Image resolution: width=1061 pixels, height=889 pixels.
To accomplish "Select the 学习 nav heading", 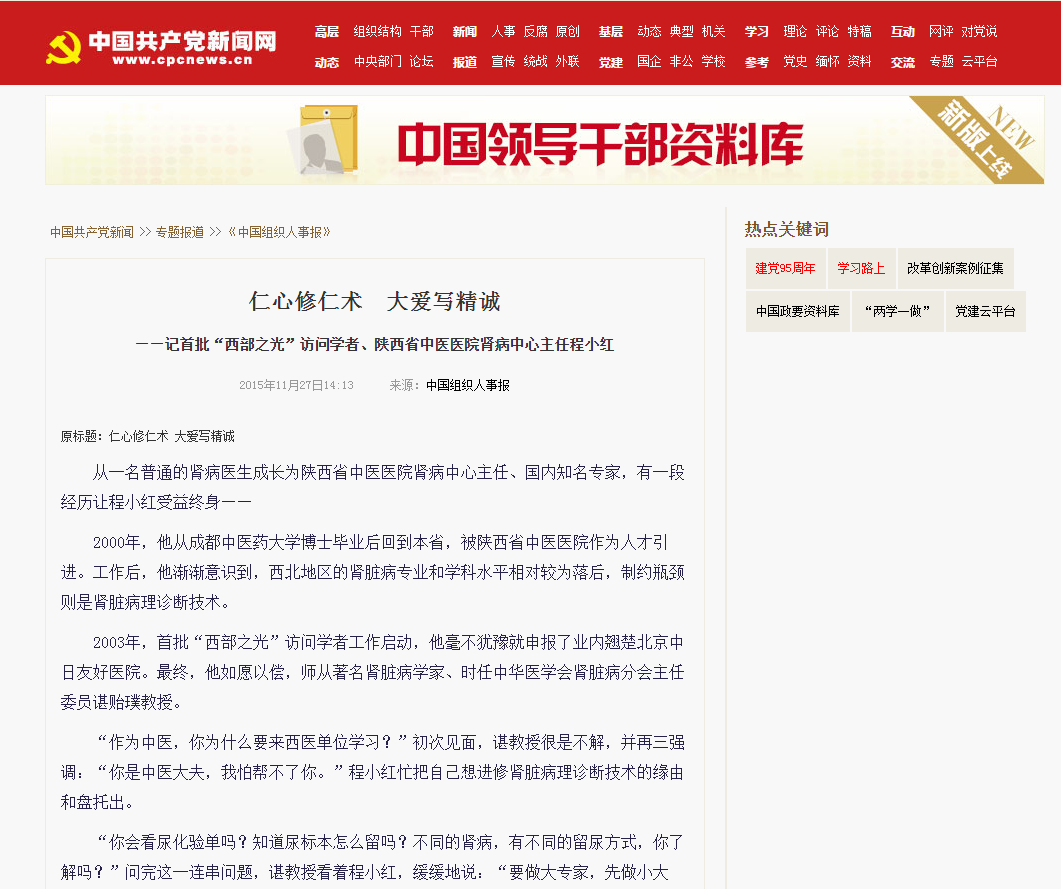I will tap(757, 31).
